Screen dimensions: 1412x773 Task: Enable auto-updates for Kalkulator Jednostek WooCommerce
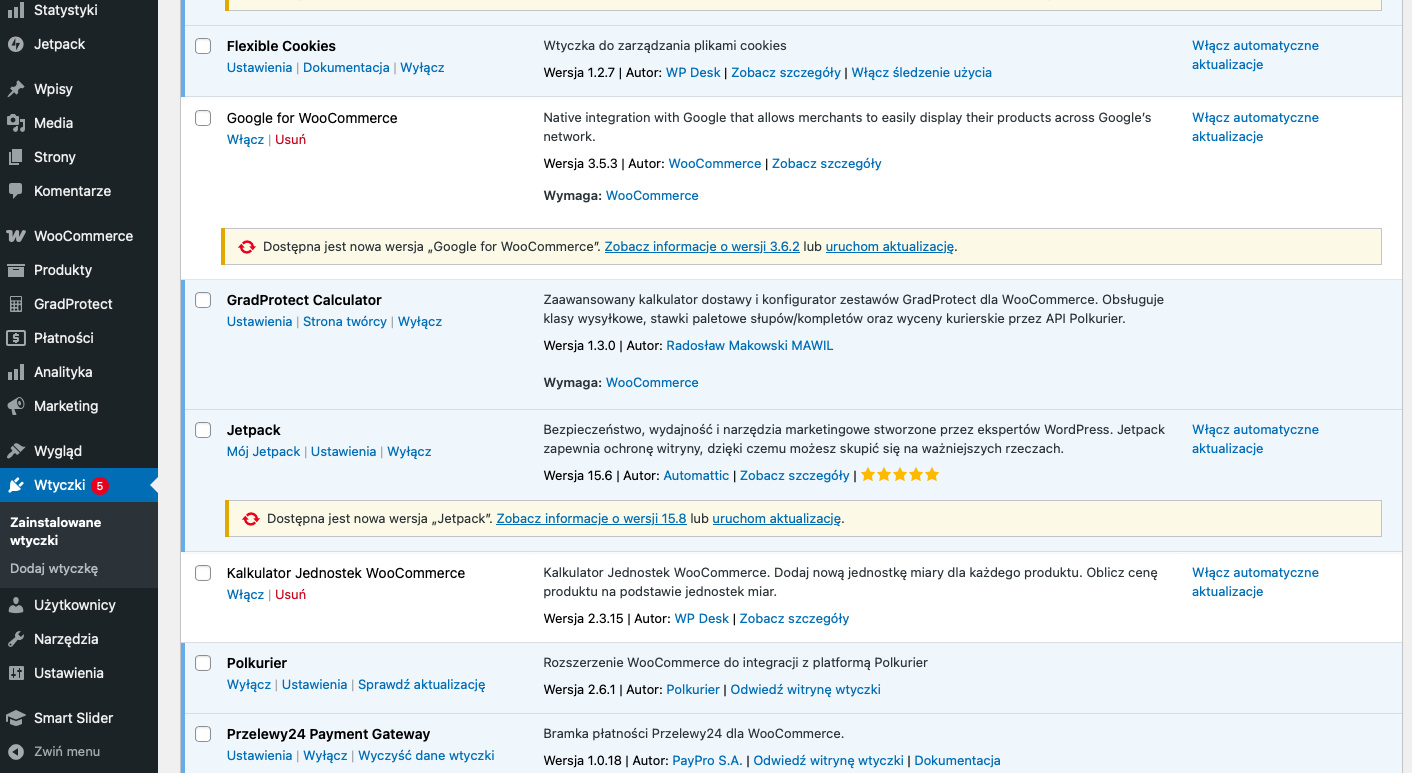pos(1255,582)
